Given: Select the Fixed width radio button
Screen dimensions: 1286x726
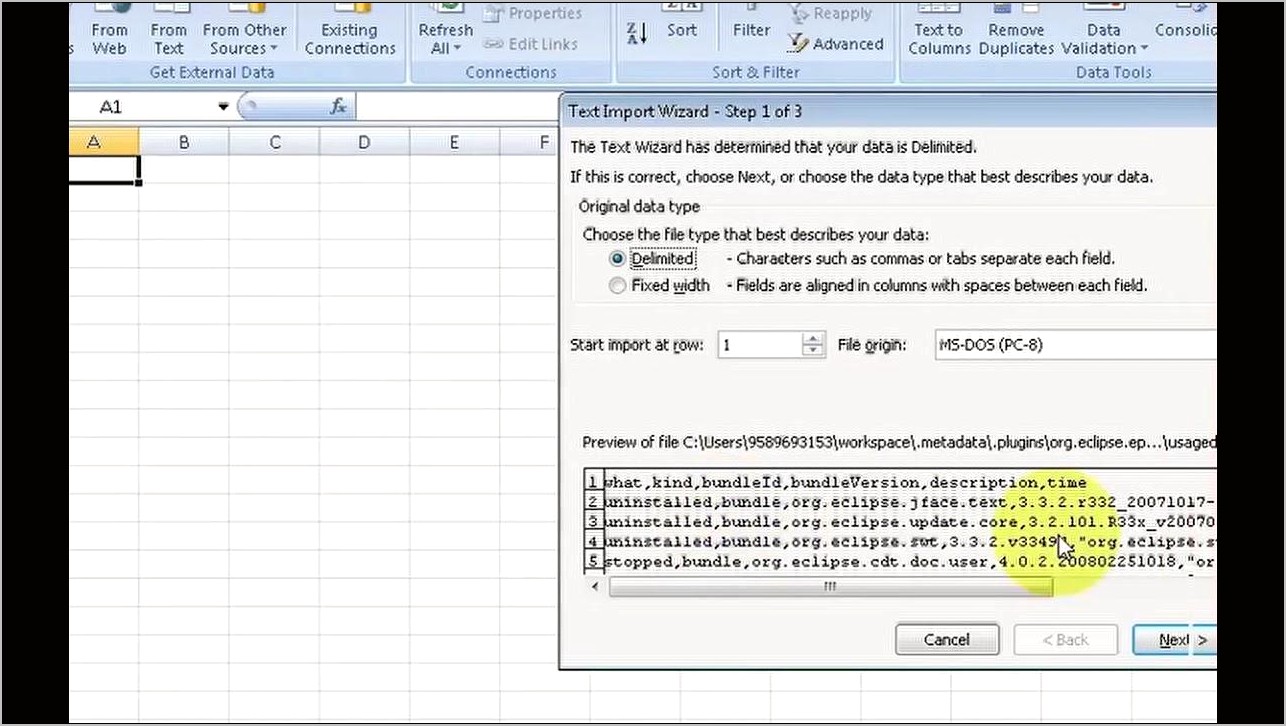Looking at the screenshot, I should 617,286.
